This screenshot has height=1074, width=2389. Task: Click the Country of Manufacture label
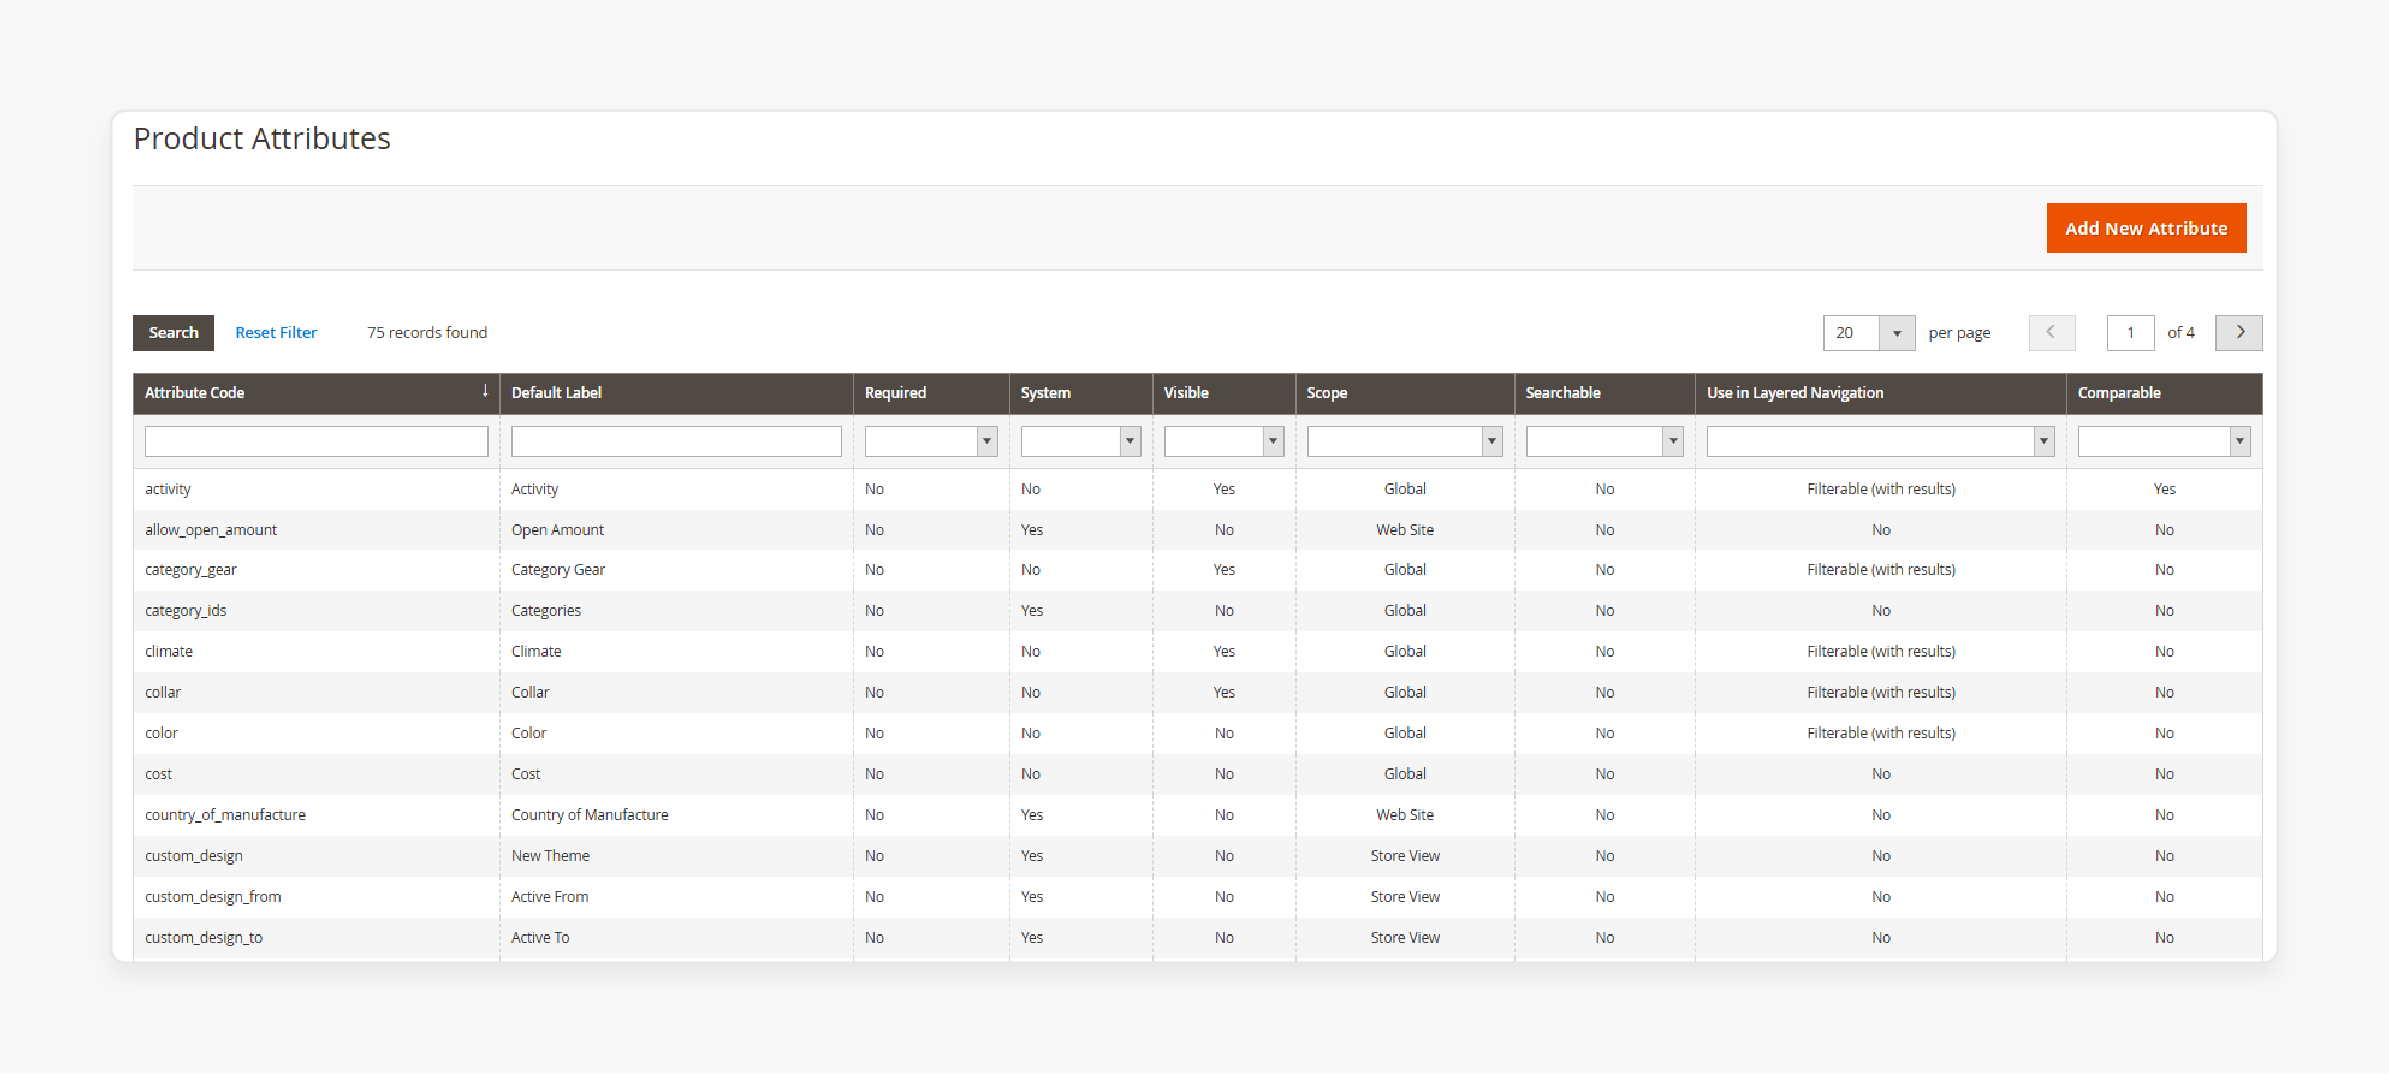(590, 815)
